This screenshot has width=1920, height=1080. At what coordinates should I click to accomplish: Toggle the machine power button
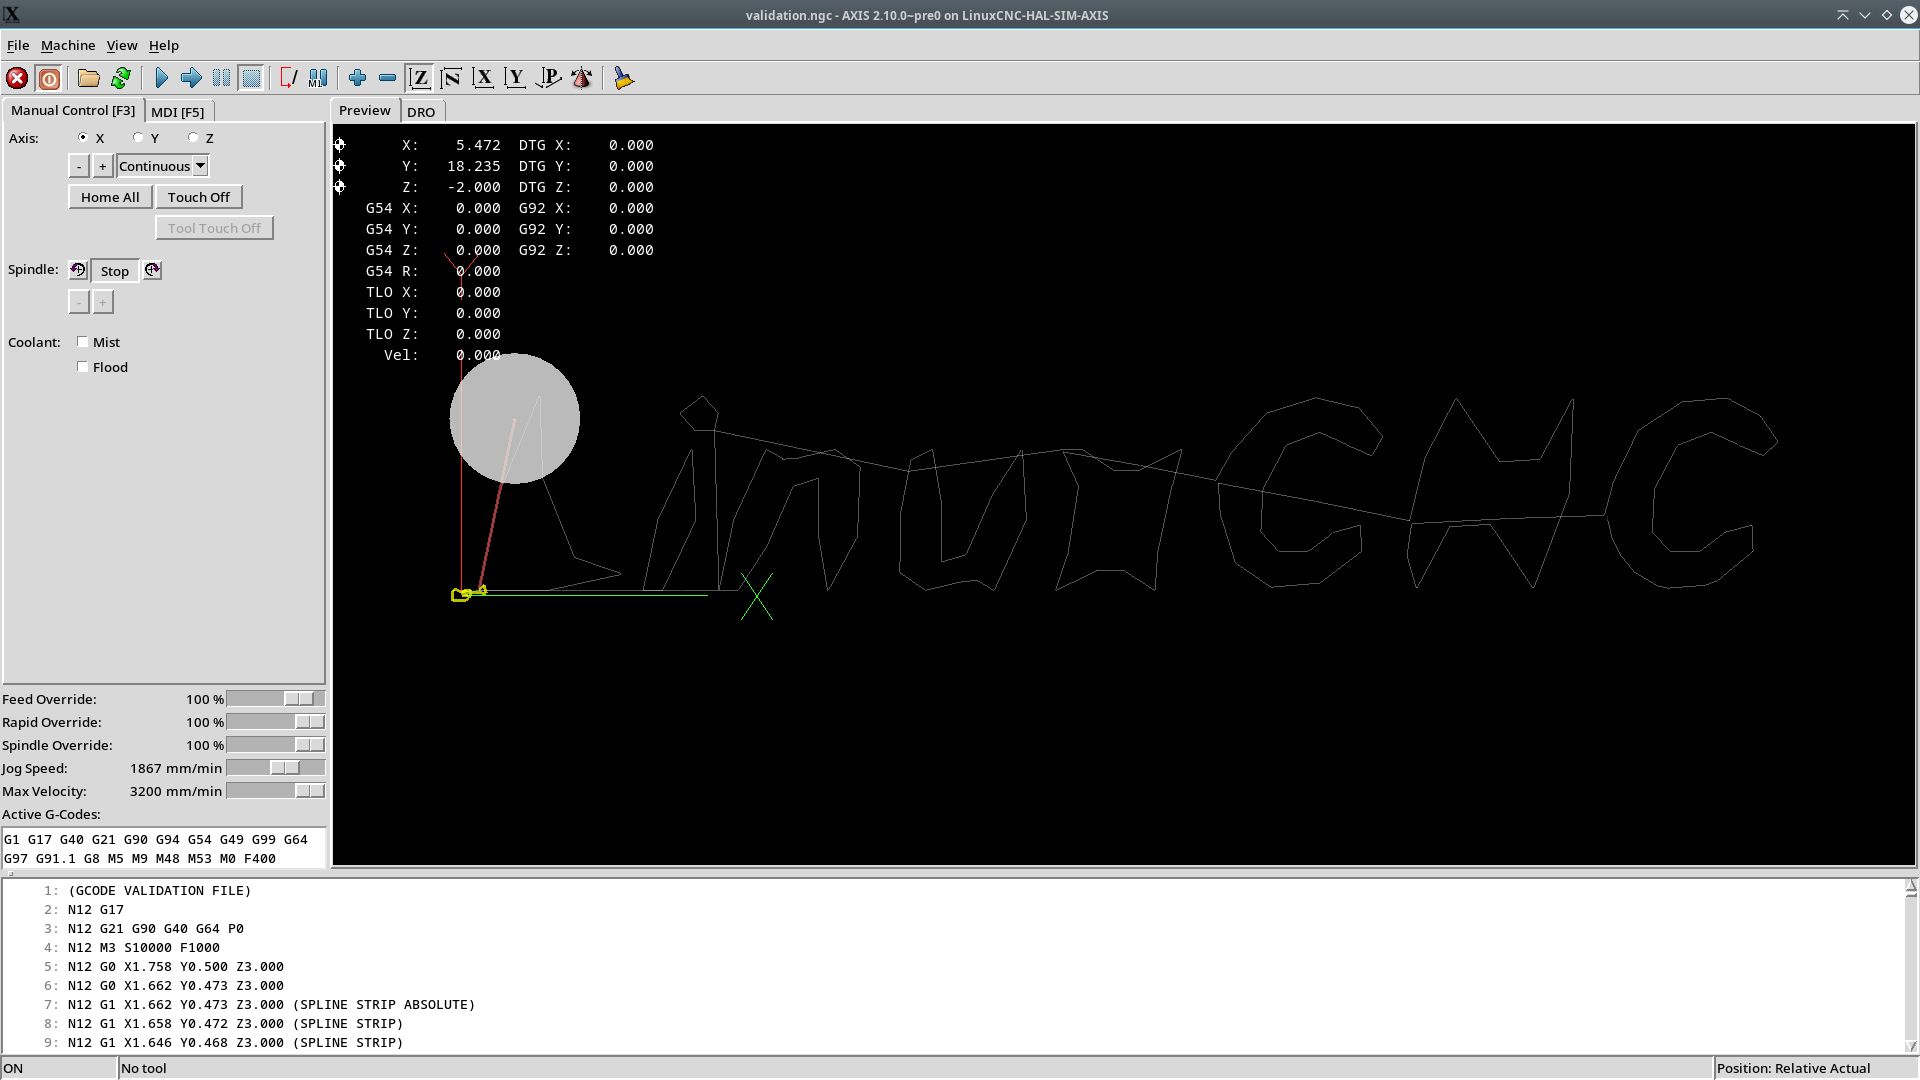pos(49,78)
